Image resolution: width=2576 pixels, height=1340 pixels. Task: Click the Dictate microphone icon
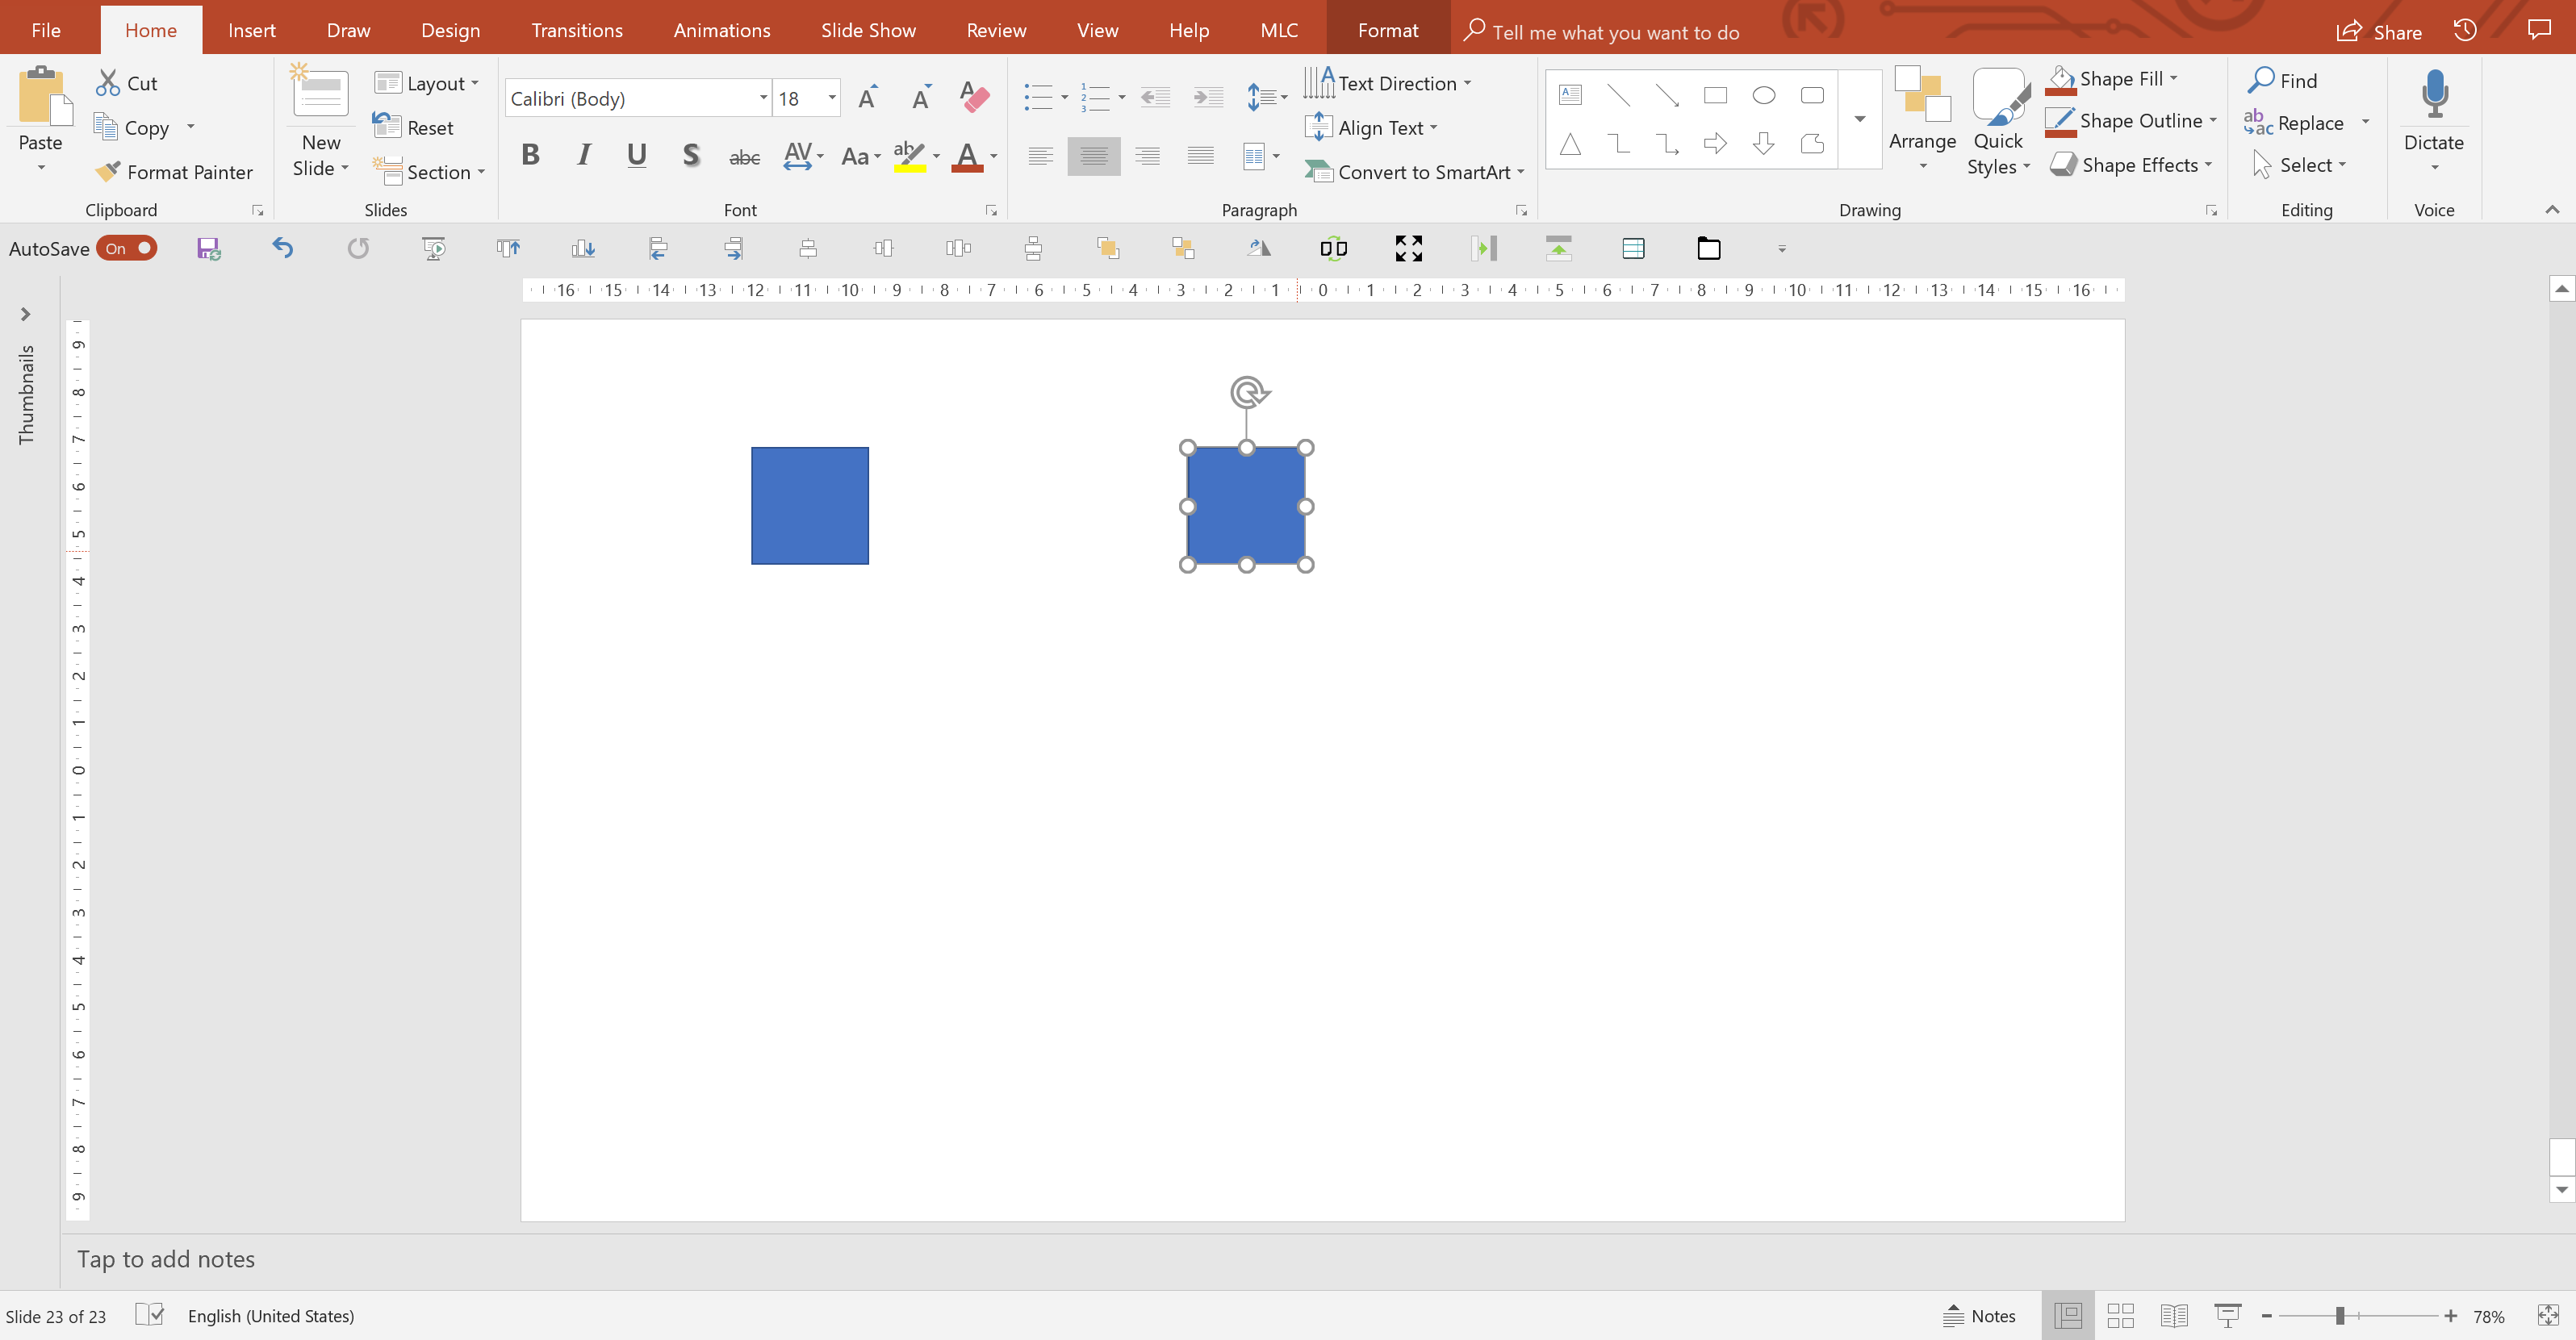2434,95
